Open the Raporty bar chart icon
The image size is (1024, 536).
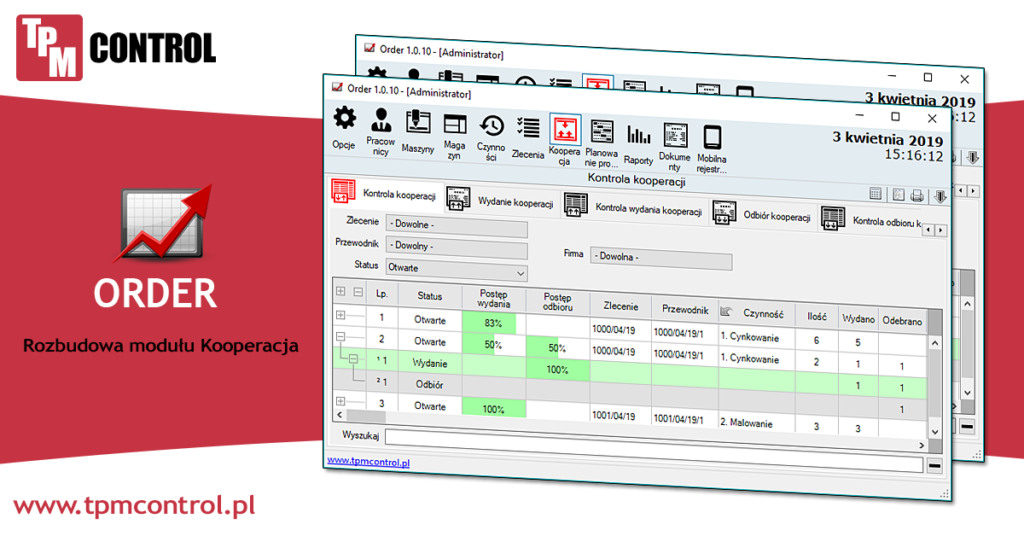(638, 135)
